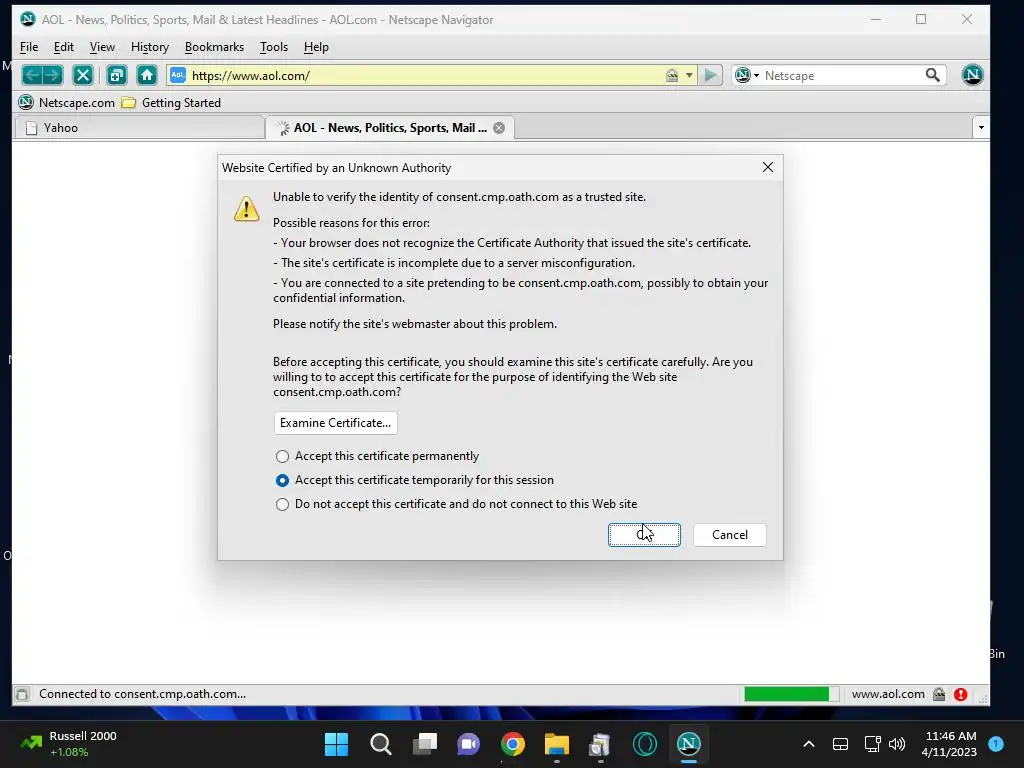Open the Russell 2000 widget

pyautogui.click(x=69, y=744)
